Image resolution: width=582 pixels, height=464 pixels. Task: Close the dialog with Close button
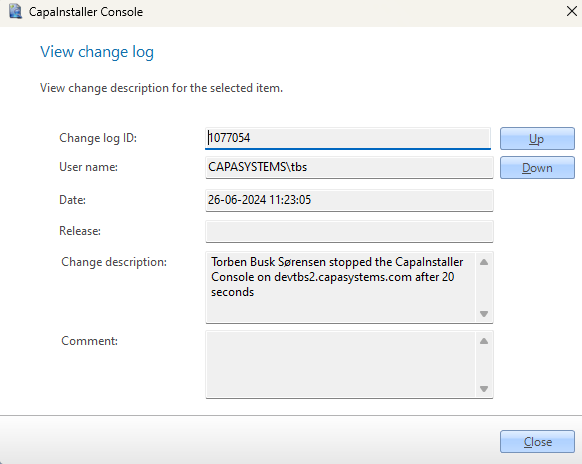pos(537,442)
